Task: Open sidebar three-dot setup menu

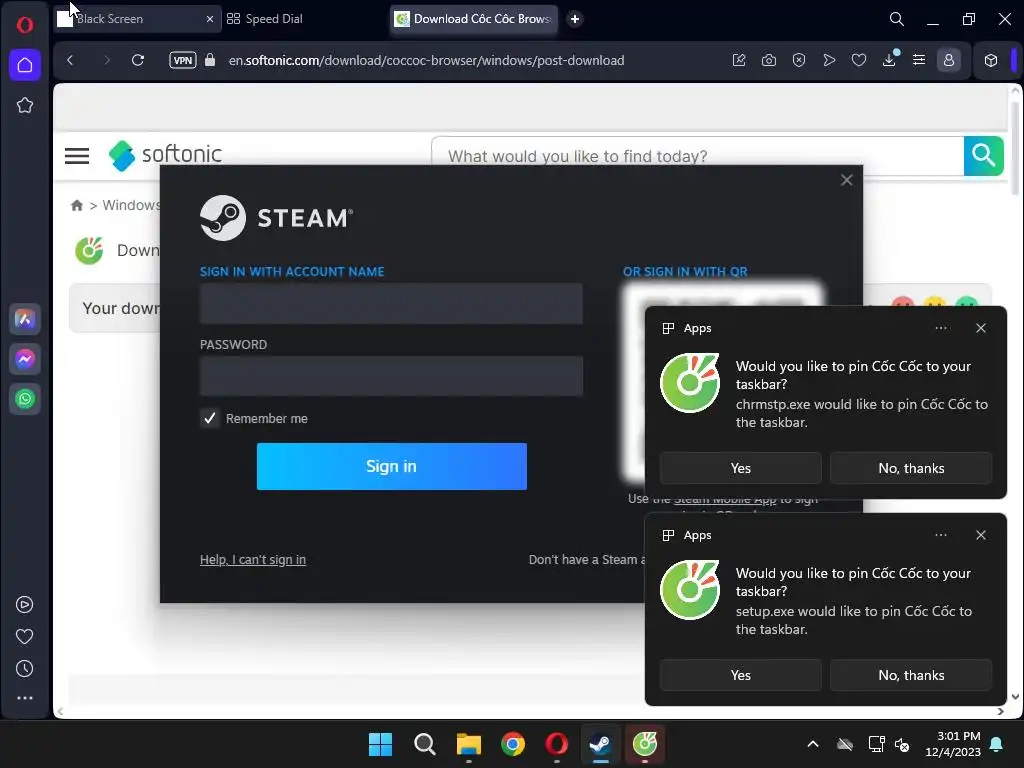Action: pyautogui.click(x=25, y=698)
